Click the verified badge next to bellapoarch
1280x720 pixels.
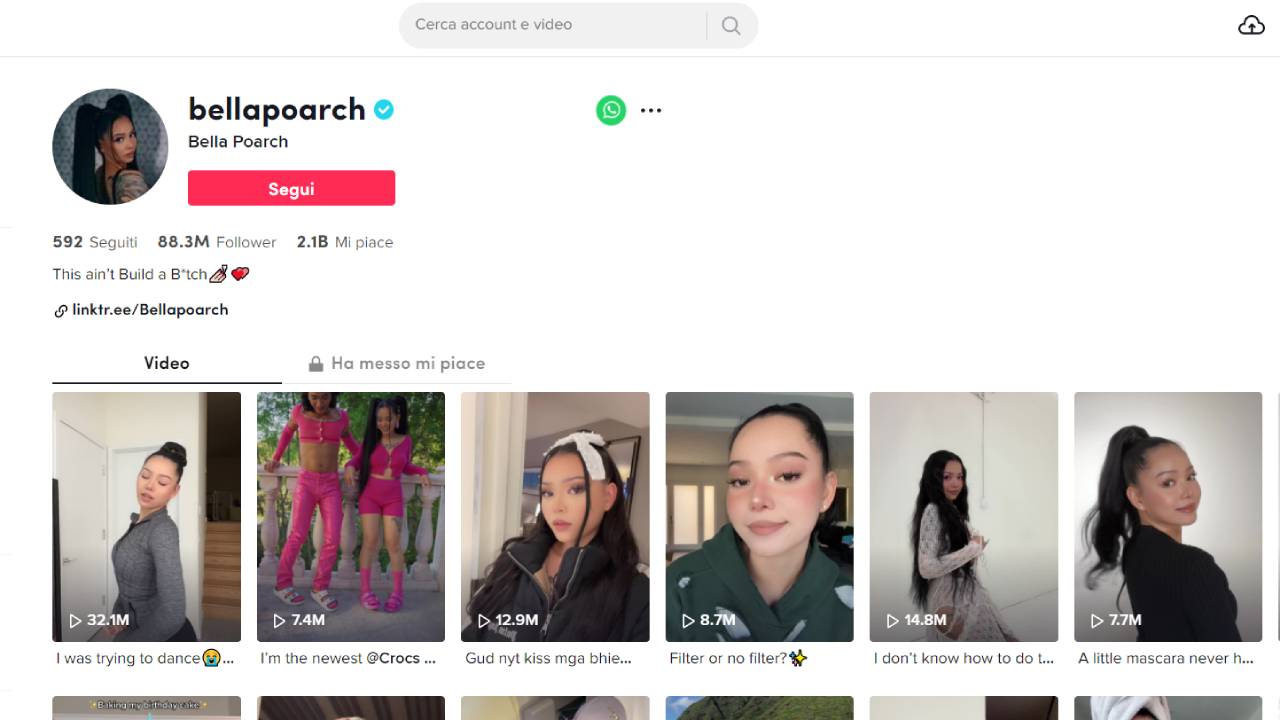[384, 109]
